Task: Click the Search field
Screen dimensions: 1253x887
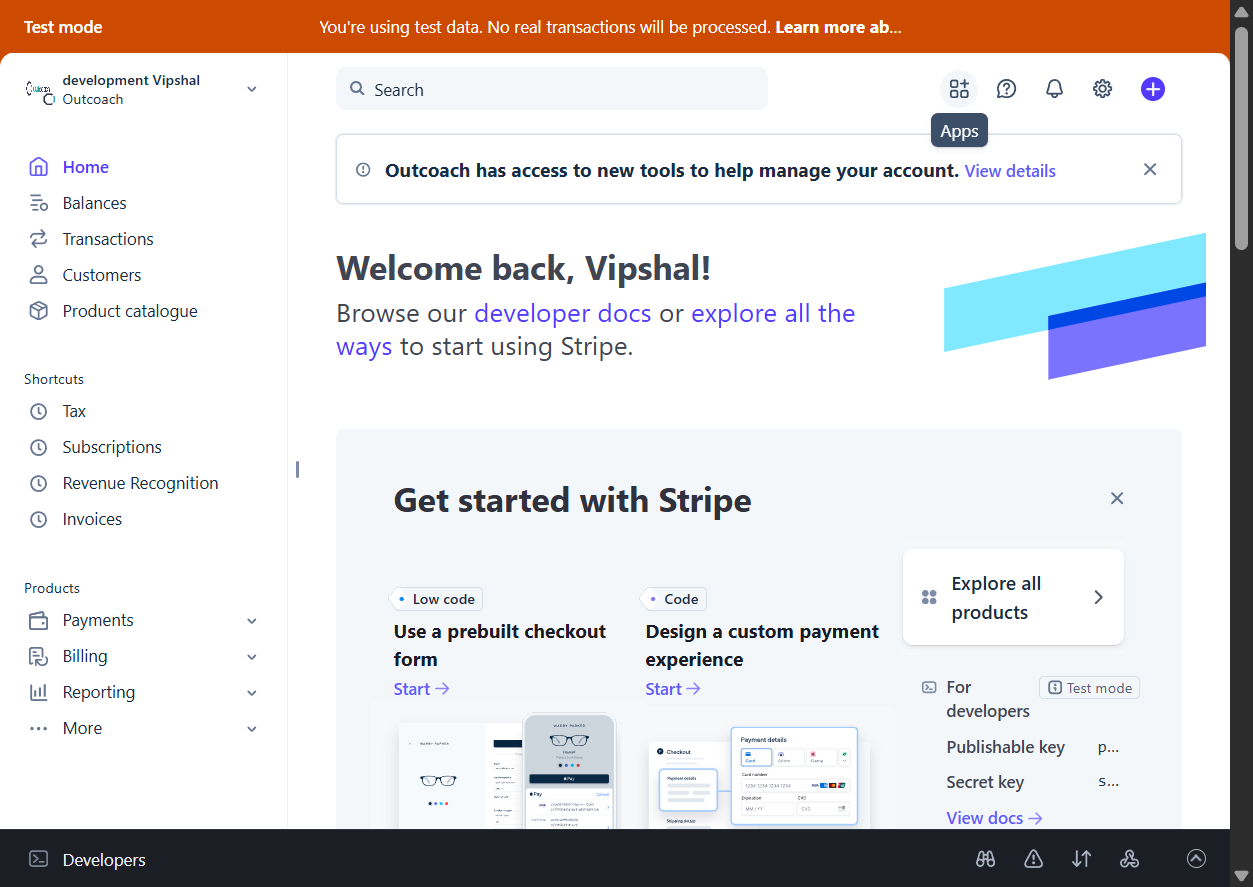Action: (552, 89)
